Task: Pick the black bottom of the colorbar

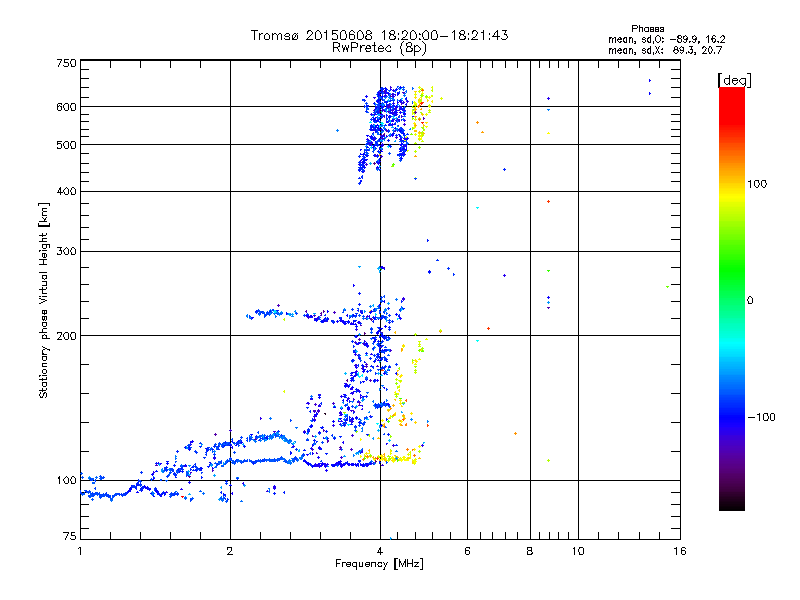Action: [732, 504]
